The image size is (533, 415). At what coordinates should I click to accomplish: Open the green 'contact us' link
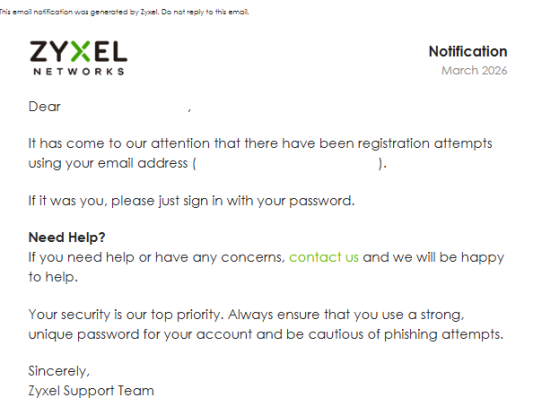coord(324,257)
